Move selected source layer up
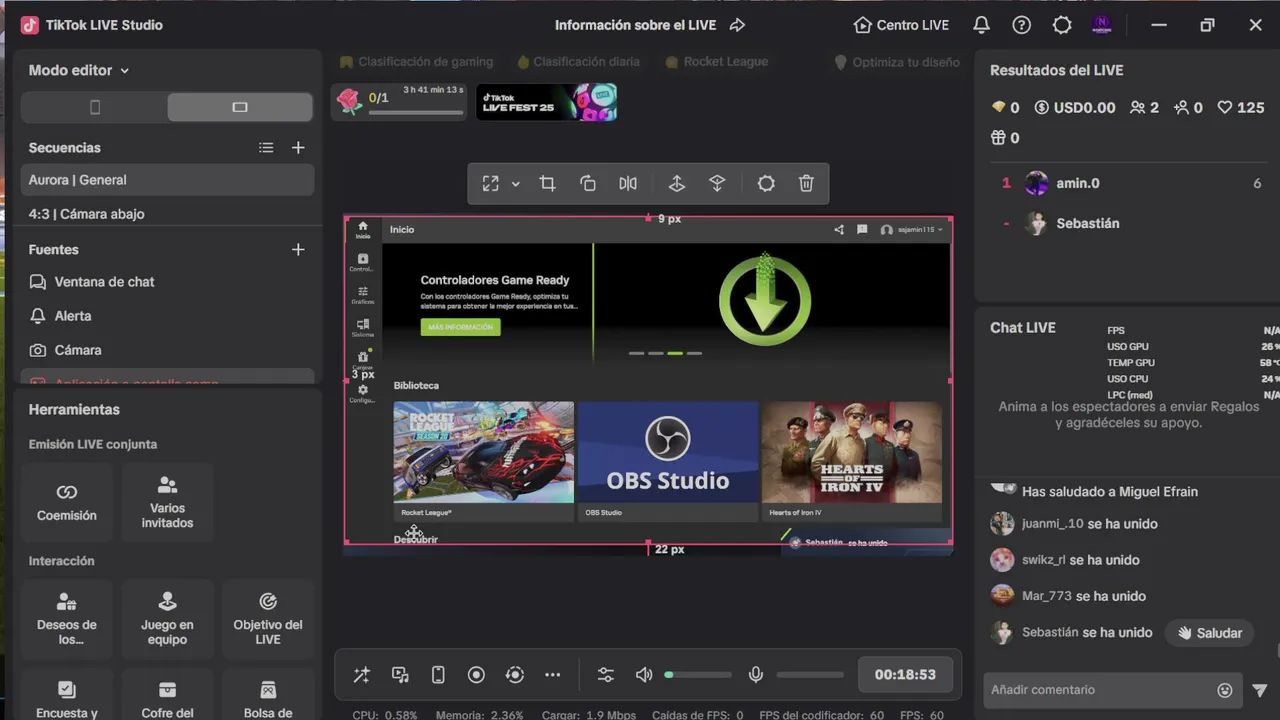Viewport: 1280px width, 720px height. tap(677, 183)
